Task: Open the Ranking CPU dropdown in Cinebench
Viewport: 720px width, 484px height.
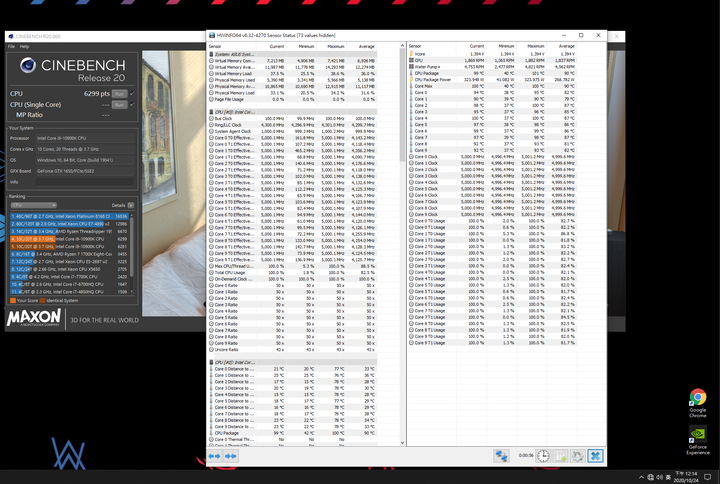Action: pos(34,205)
